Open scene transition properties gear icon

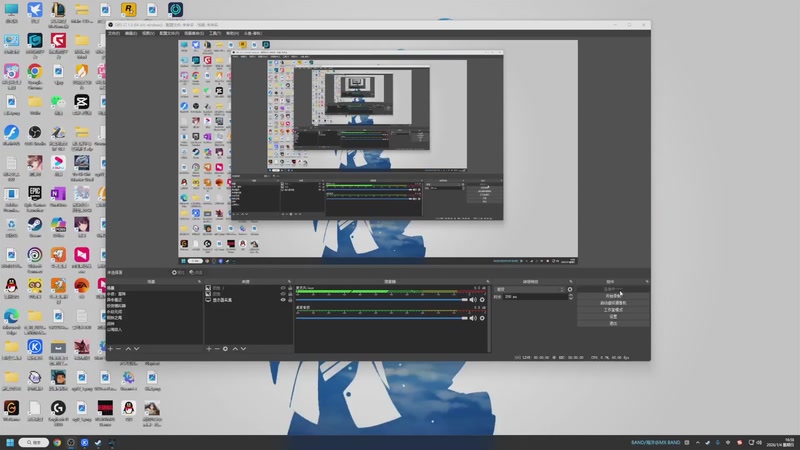pos(570,289)
